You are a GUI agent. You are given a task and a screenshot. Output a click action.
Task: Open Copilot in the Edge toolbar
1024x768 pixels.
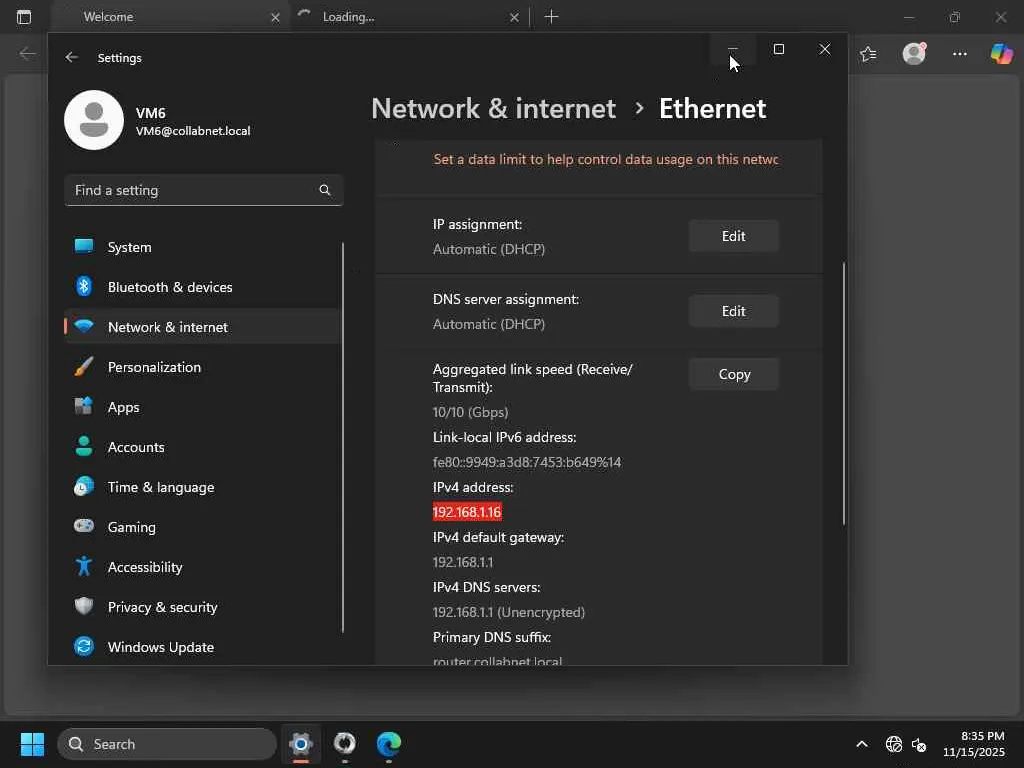click(x=1001, y=54)
